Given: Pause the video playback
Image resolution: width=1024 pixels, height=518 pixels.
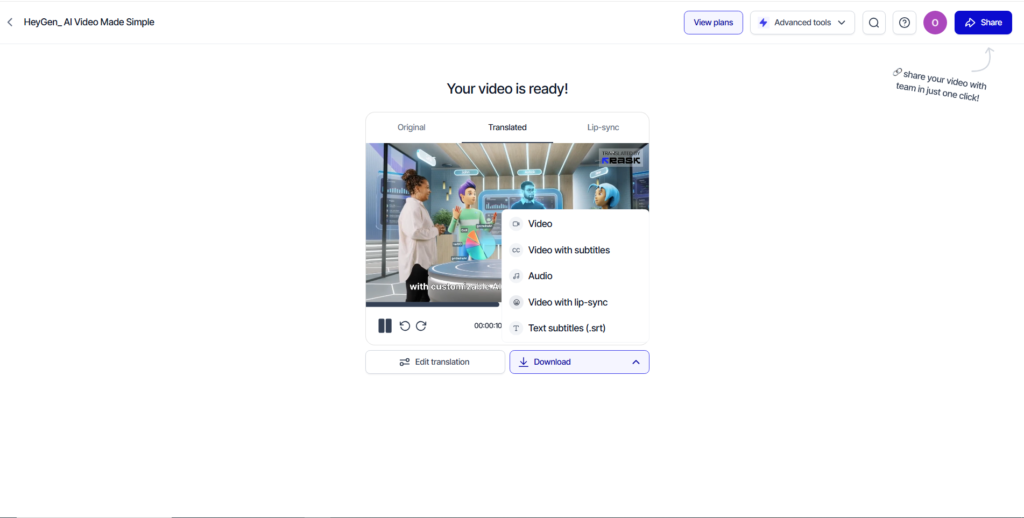Looking at the screenshot, I should 385,326.
